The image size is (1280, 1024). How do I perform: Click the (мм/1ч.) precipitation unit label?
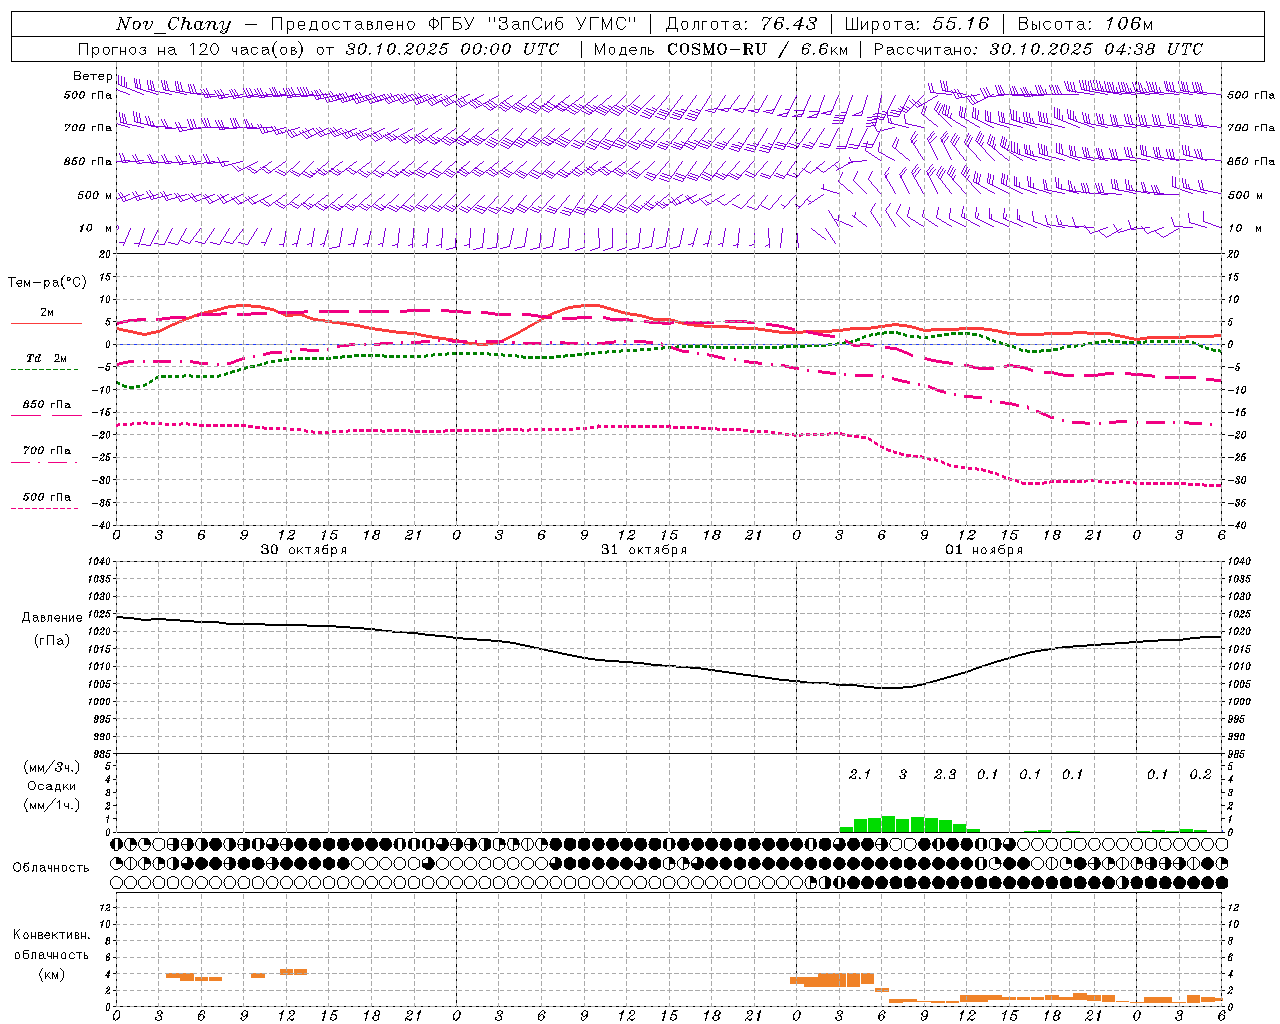tap(52, 805)
